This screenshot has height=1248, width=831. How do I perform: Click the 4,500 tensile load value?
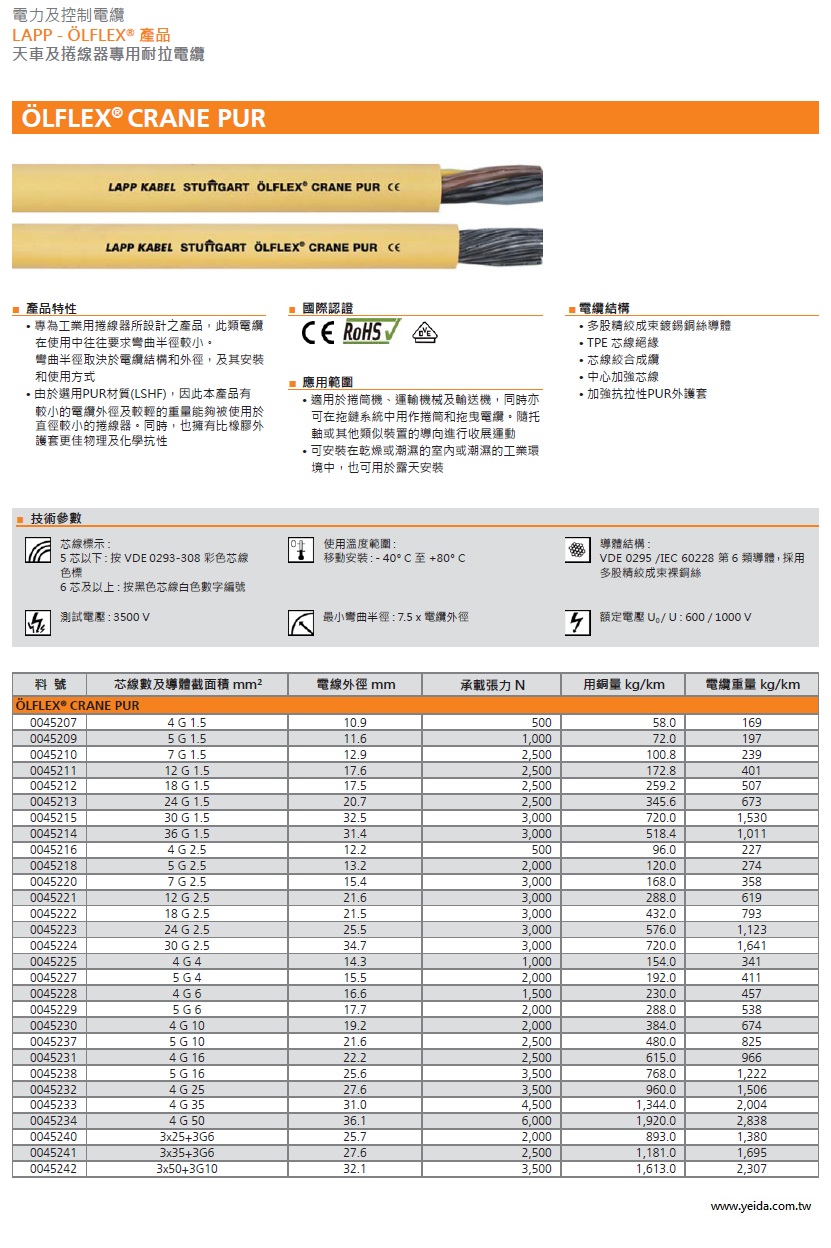click(x=536, y=1105)
